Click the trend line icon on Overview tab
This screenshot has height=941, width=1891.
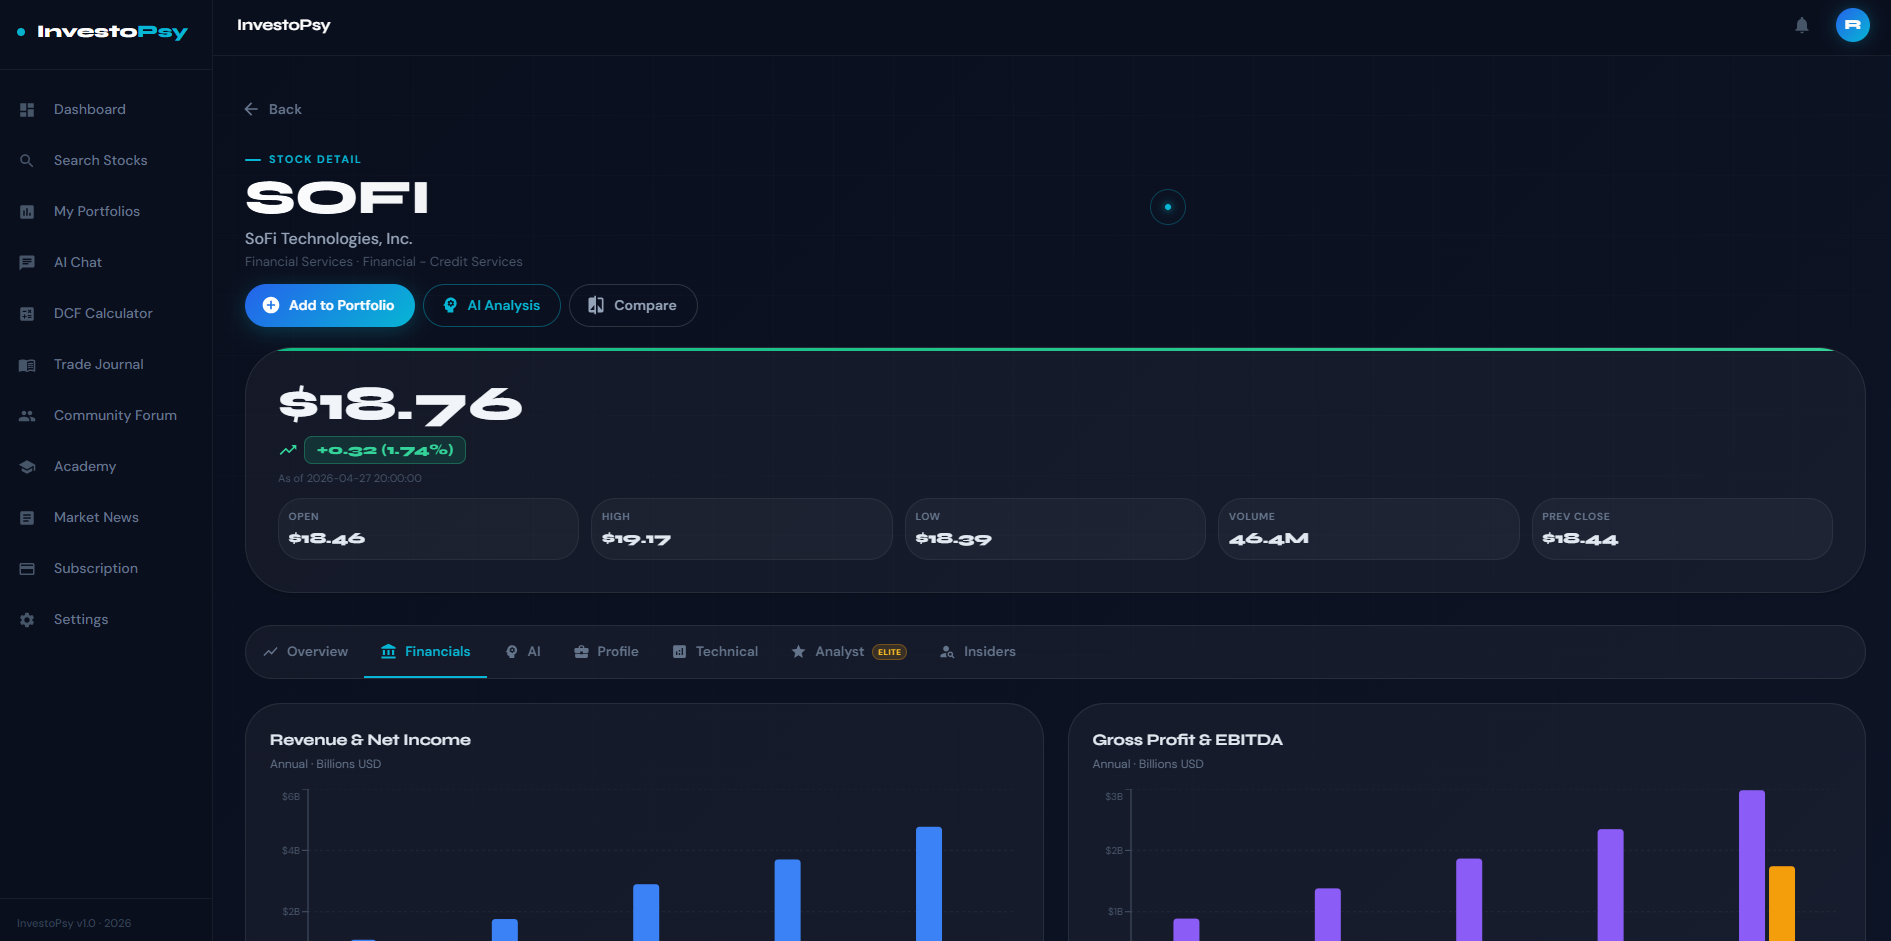[x=270, y=652]
